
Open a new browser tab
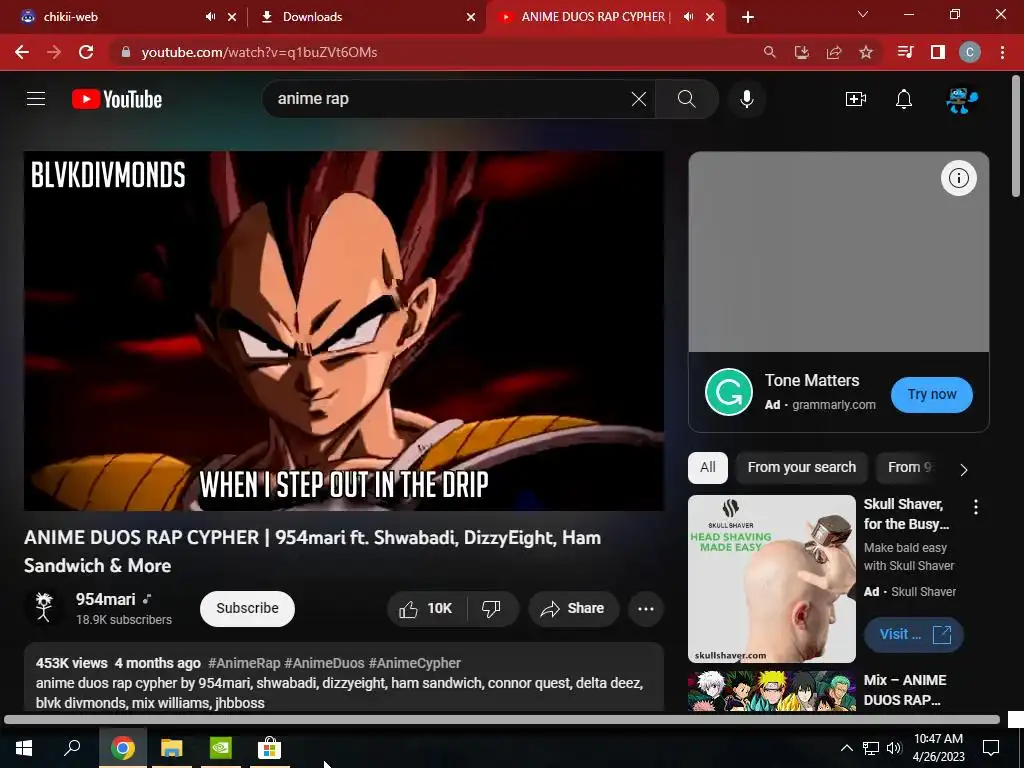[x=748, y=17]
